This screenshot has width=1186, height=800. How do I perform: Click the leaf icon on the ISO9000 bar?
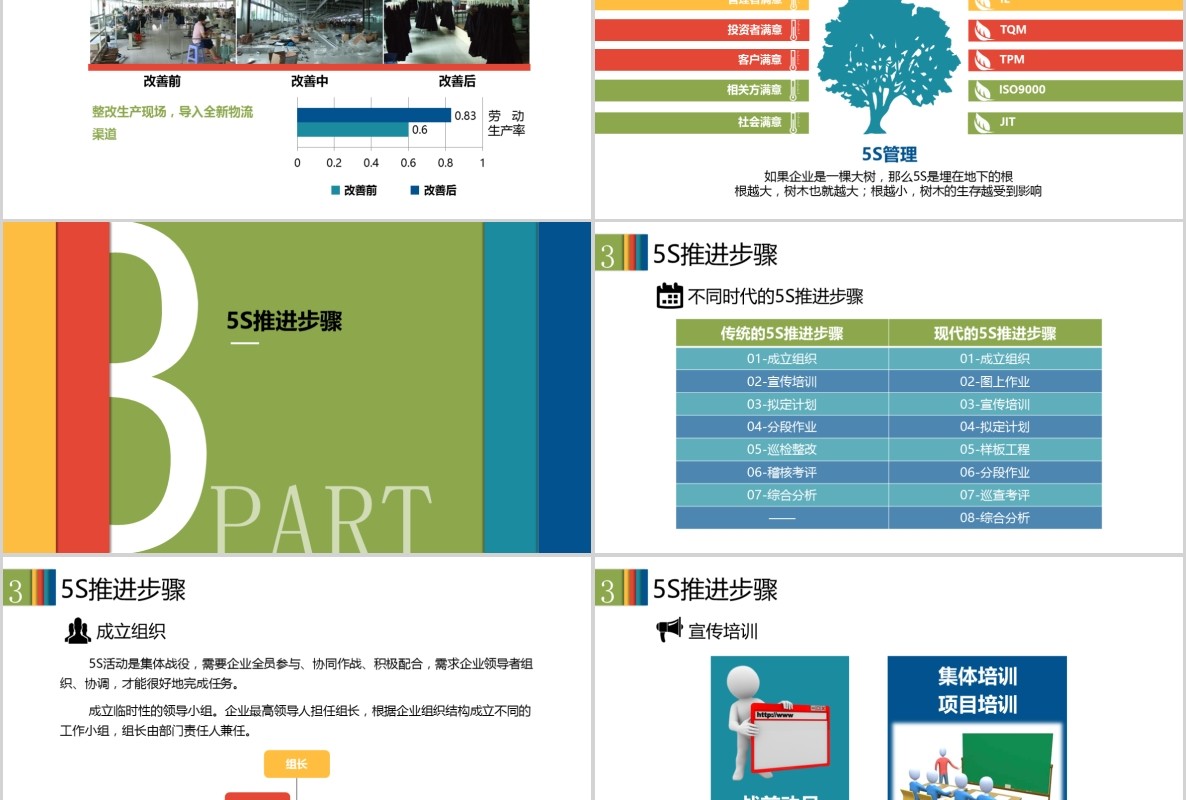point(983,91)
